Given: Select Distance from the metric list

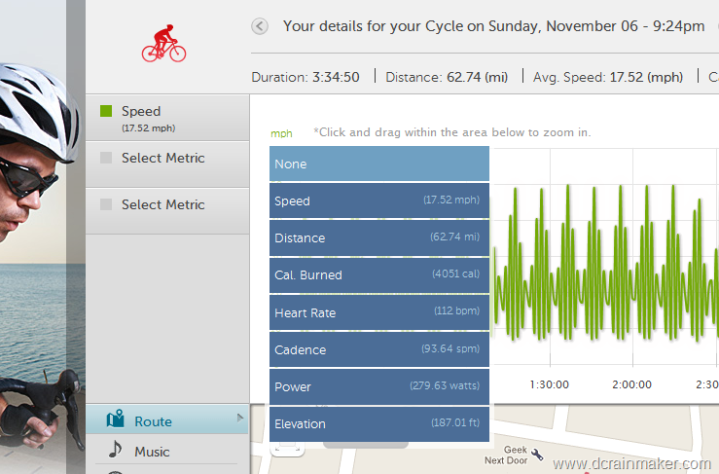Looking at the screenshot, I should [x=379, y=238].
